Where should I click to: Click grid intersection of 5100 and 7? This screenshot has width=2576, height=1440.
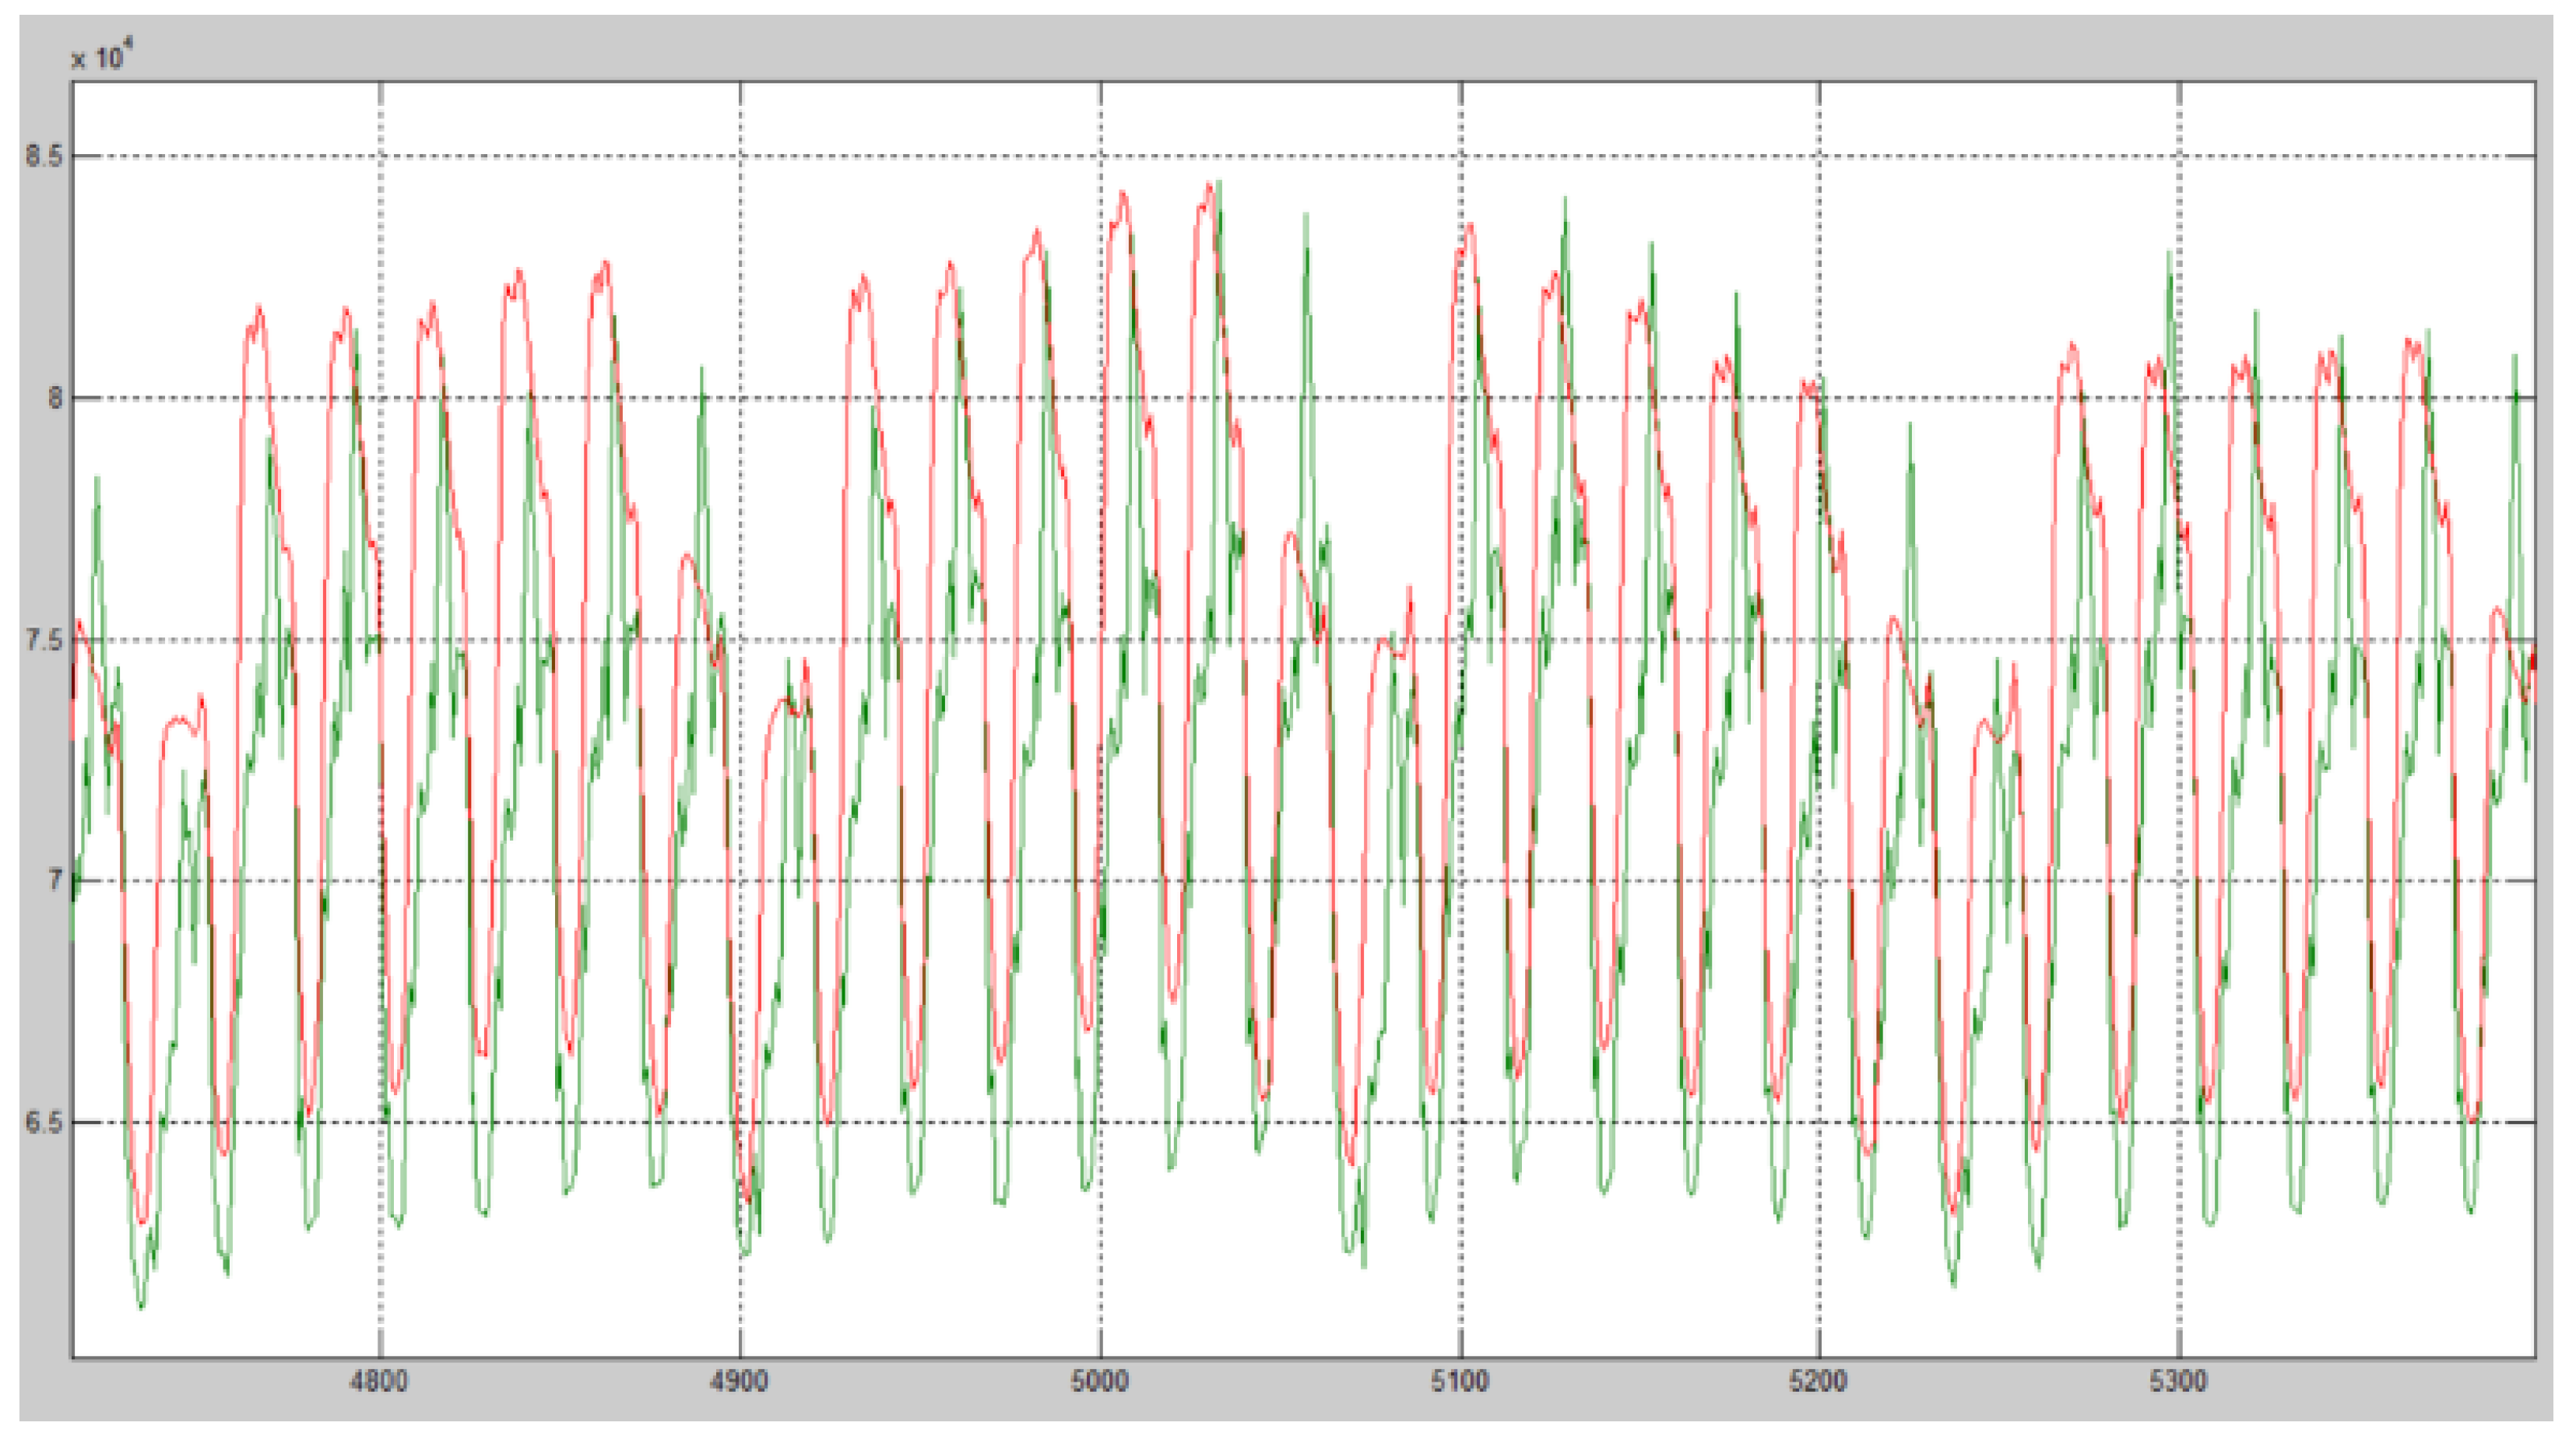coord(1461,881)
